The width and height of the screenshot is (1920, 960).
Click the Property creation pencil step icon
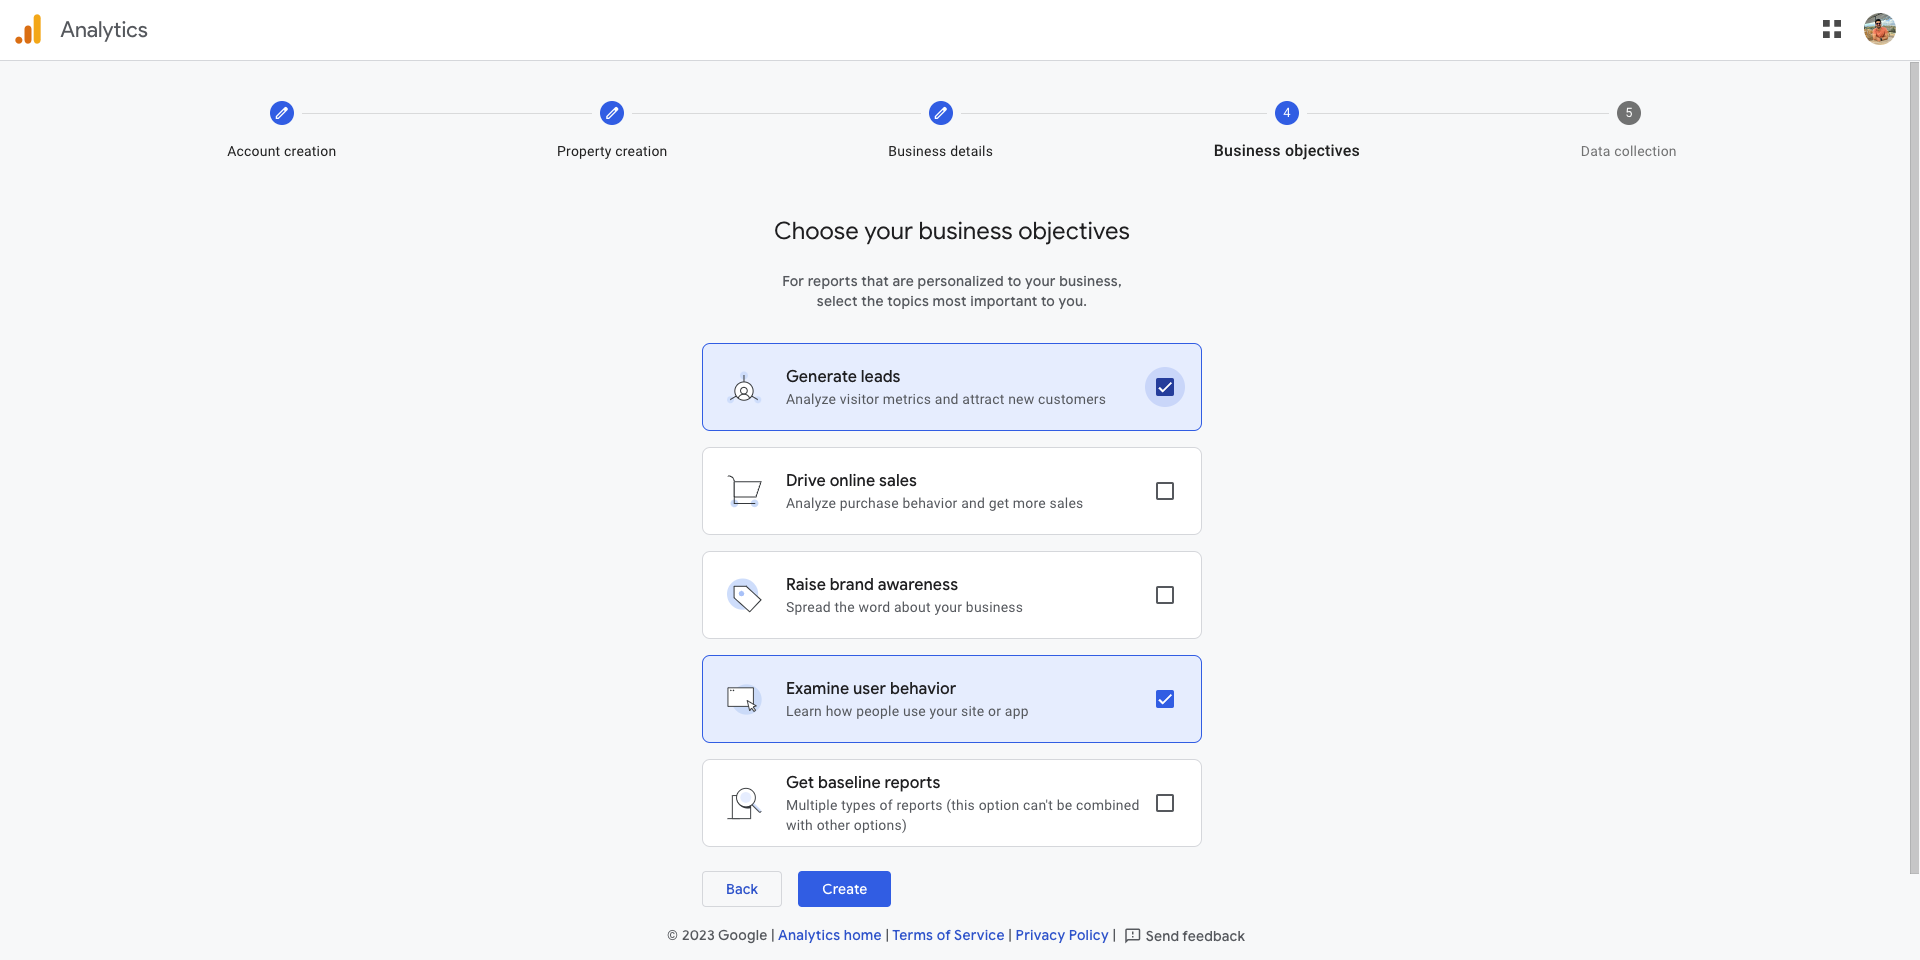[612, 113]
